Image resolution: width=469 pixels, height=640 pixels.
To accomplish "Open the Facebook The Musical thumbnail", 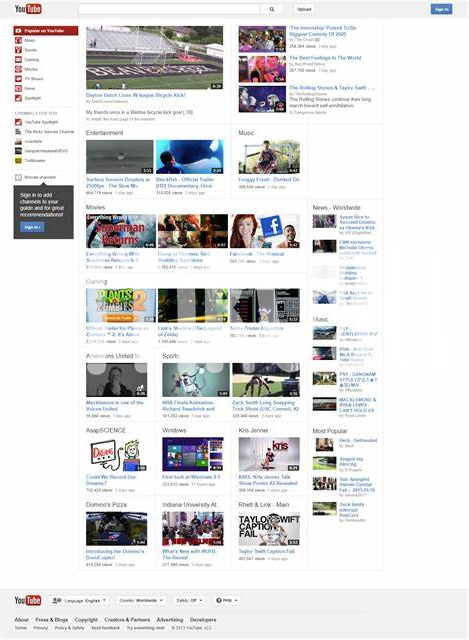I will pyautogui.click(x=265, y=231).
